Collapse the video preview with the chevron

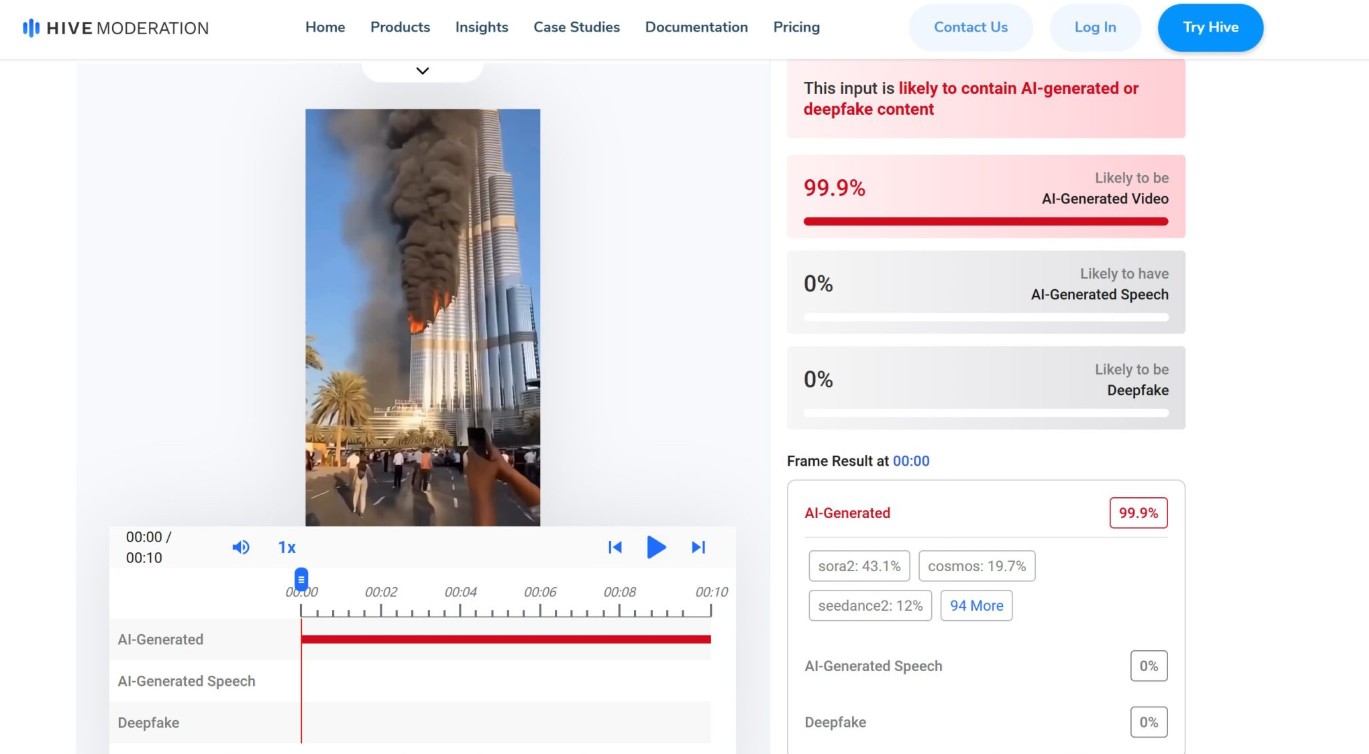pyautogui.click(x=422, y=70)
